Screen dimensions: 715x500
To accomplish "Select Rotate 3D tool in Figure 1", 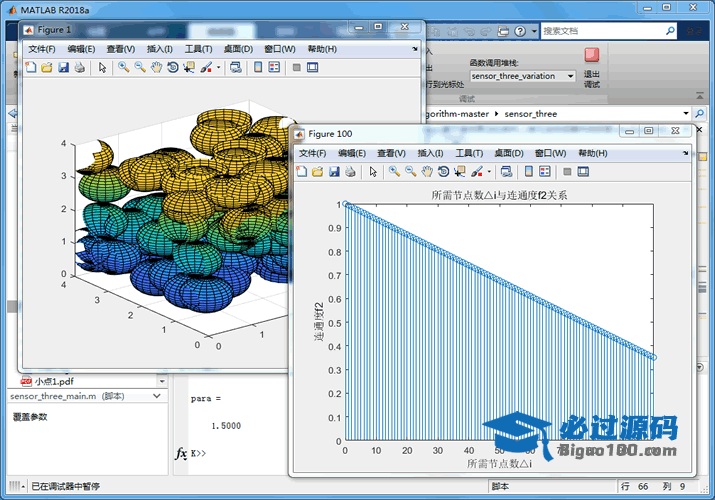I will [172, 67].
